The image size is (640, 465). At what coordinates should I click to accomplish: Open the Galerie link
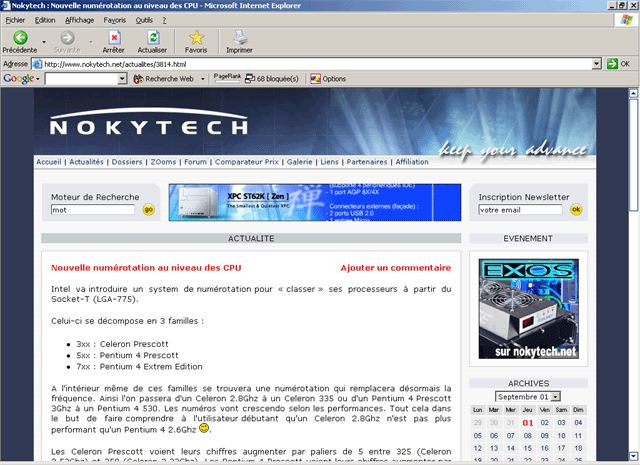point(300,162)
